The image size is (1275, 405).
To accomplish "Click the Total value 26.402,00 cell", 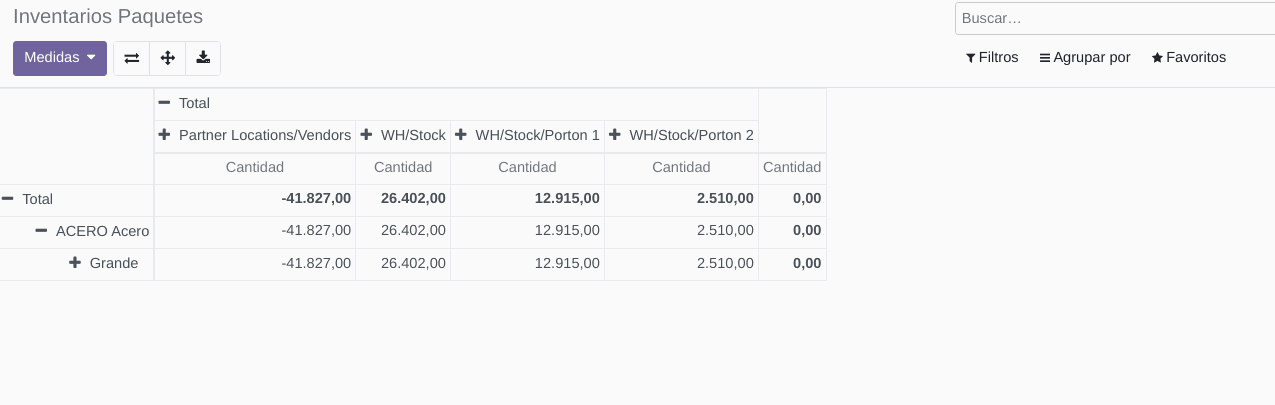I will (413, 199).
